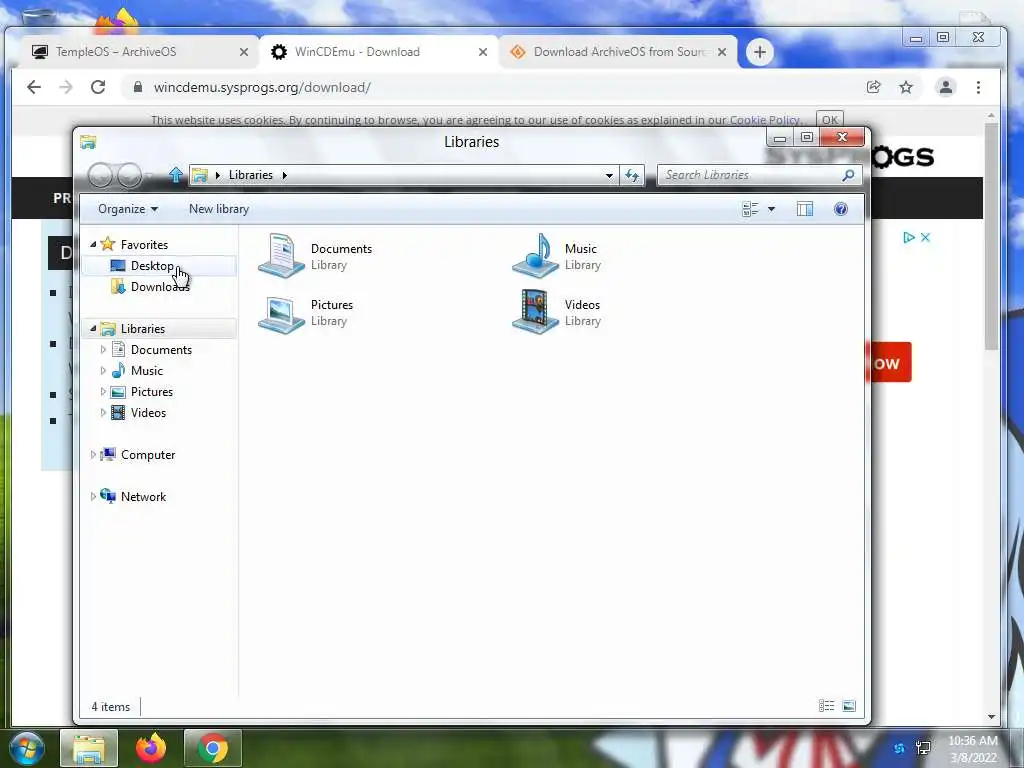The width and height of the screenshot is (1024, 768).
Task: Open the Music library icon in main pane
Action: point(536,256)
